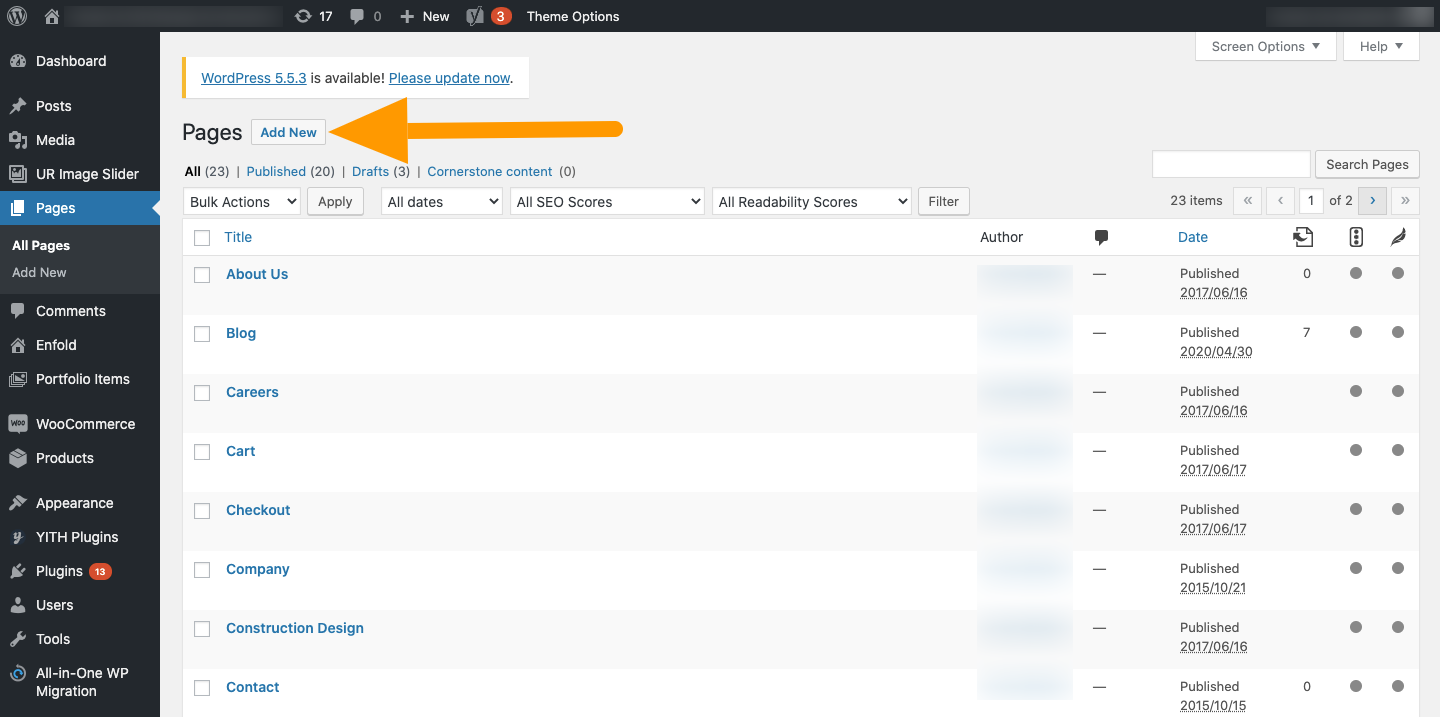Click Readability score feather column icon
This screenshot has height=717, width=1440.
pyautogui.click(x=1398, y=237)
